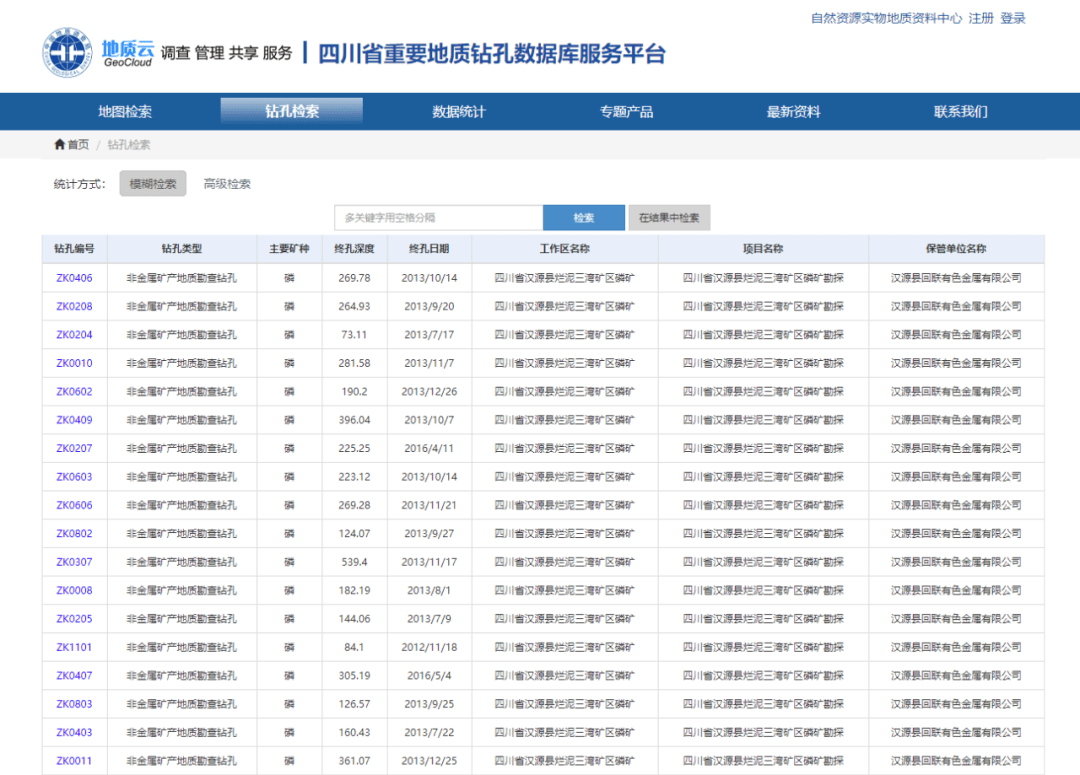The width and height of the screenshot is (1080, 775).
Task: Click the 注册 link at top
Action: [981, 18]
